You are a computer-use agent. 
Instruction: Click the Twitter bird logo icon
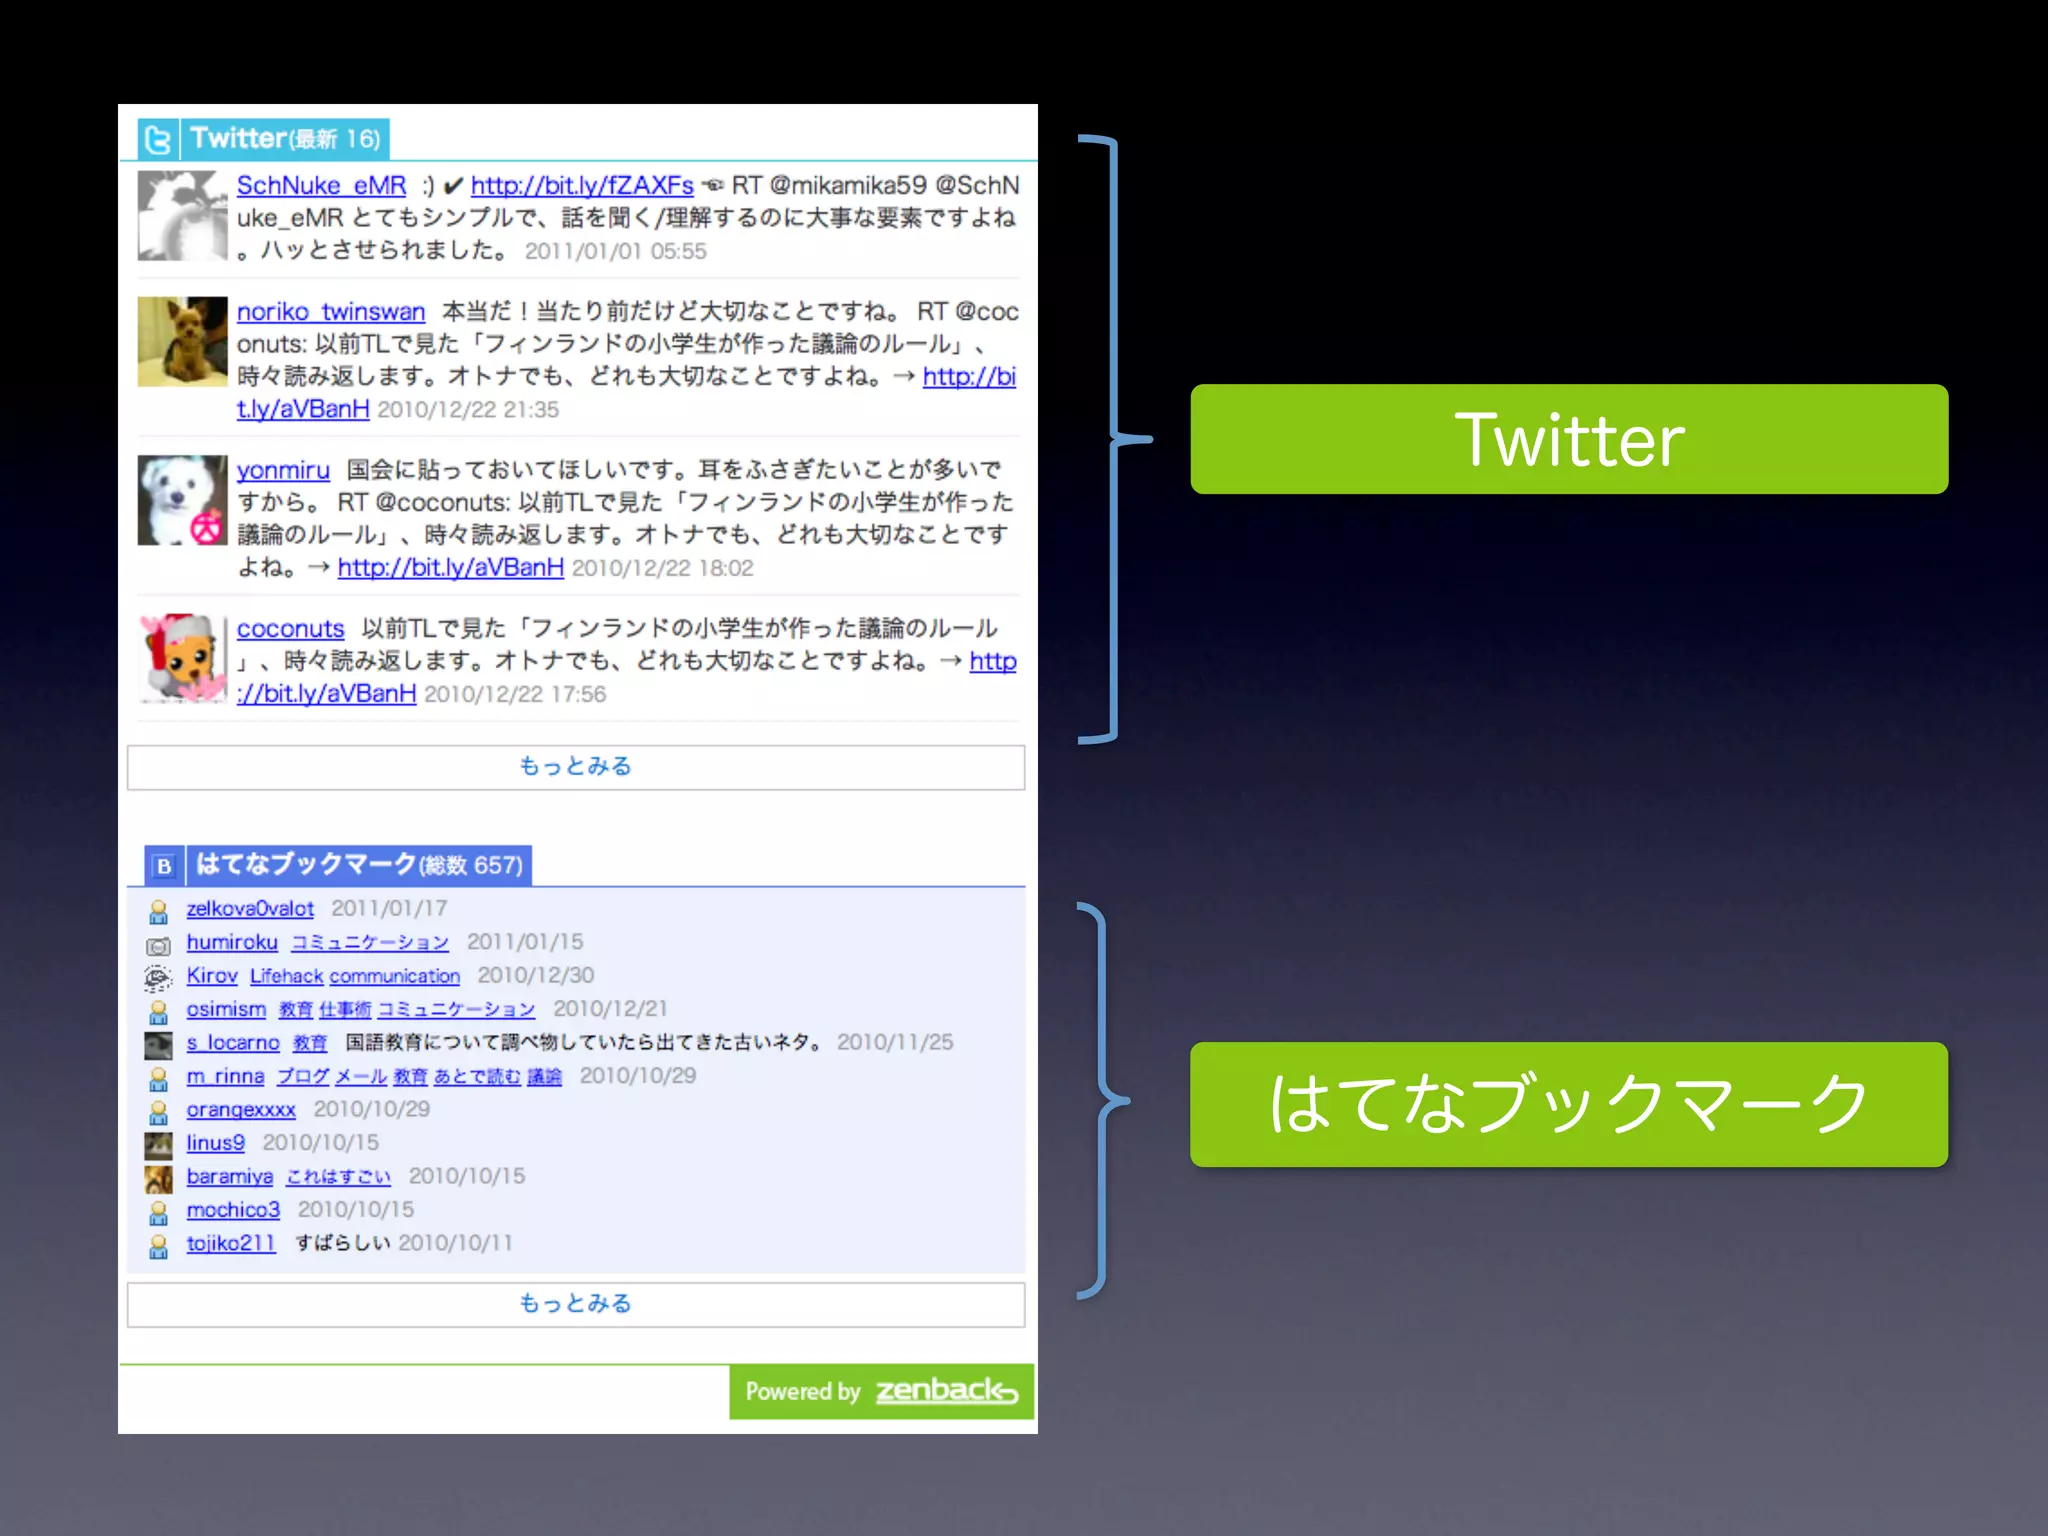[158, 139]
